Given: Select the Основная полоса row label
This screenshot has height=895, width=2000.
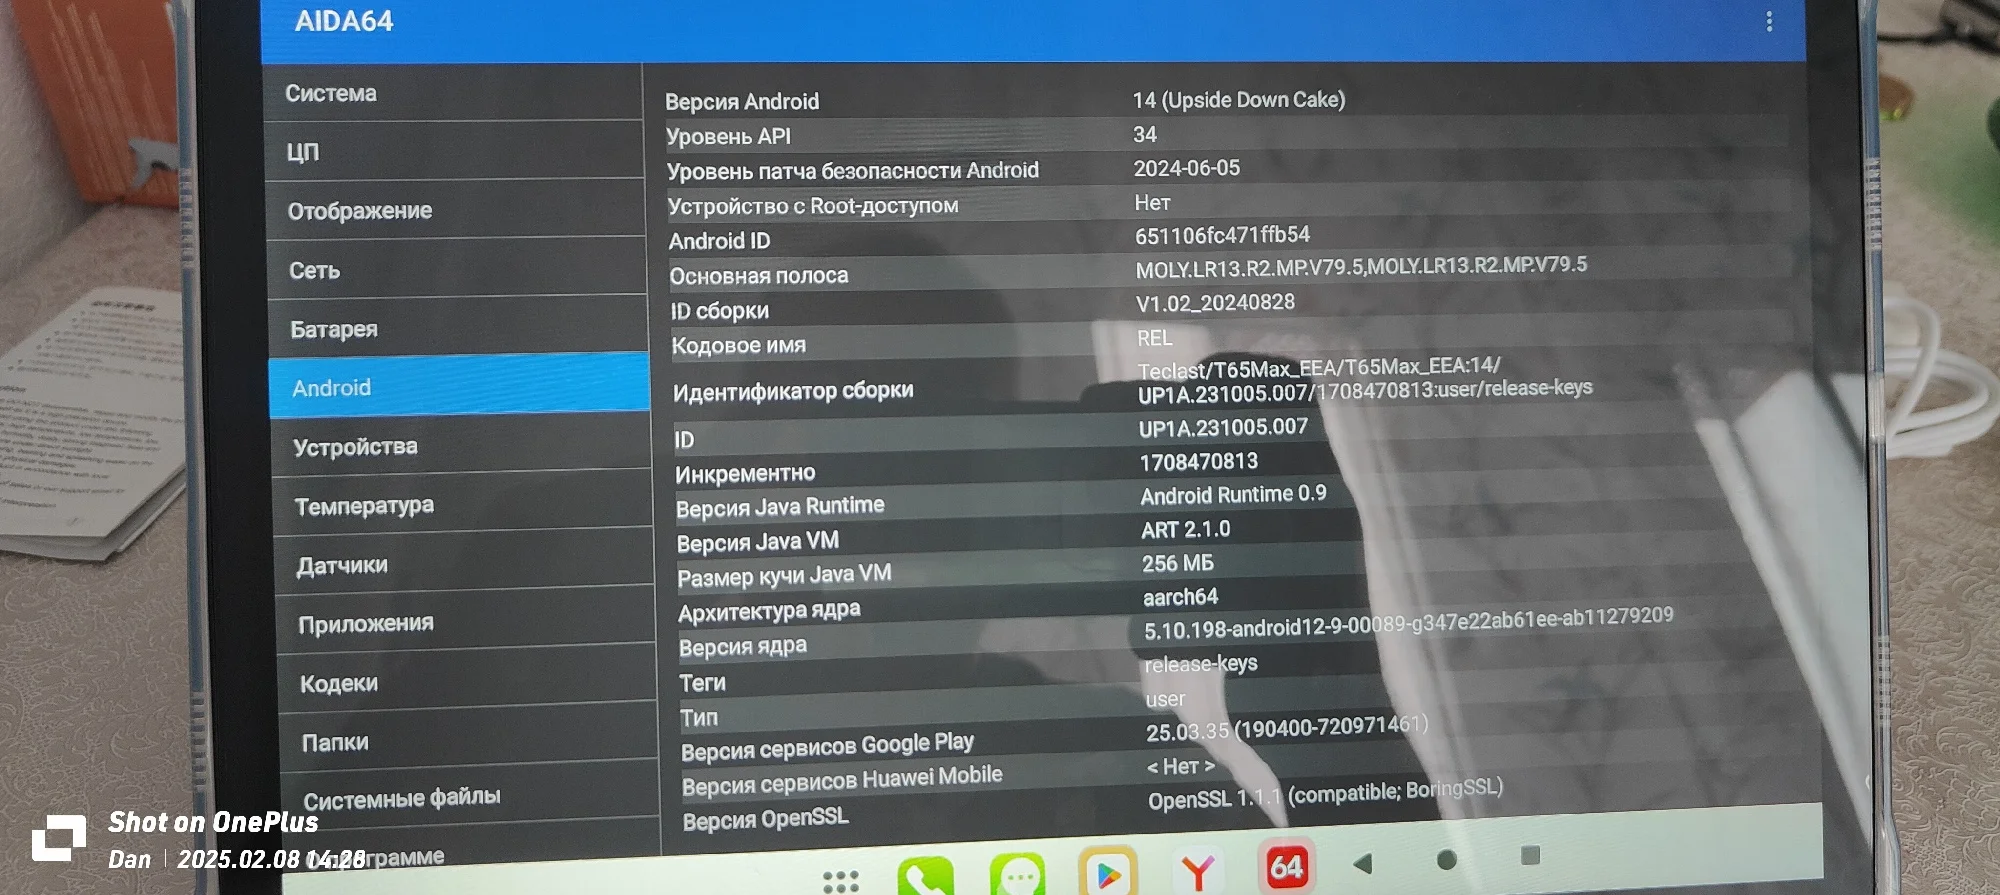Looking at the screenshot, I should [x=759, y=276].
